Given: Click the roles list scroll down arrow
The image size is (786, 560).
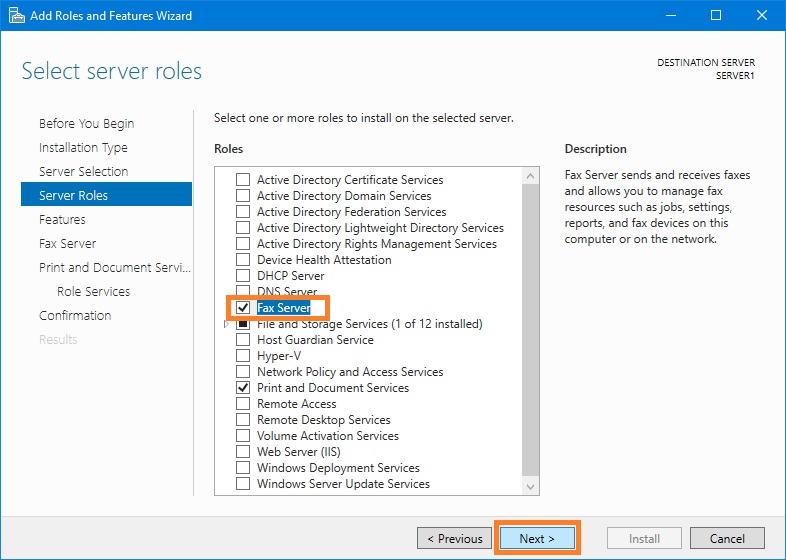Looking at the screenshot, I should (530, 487).
